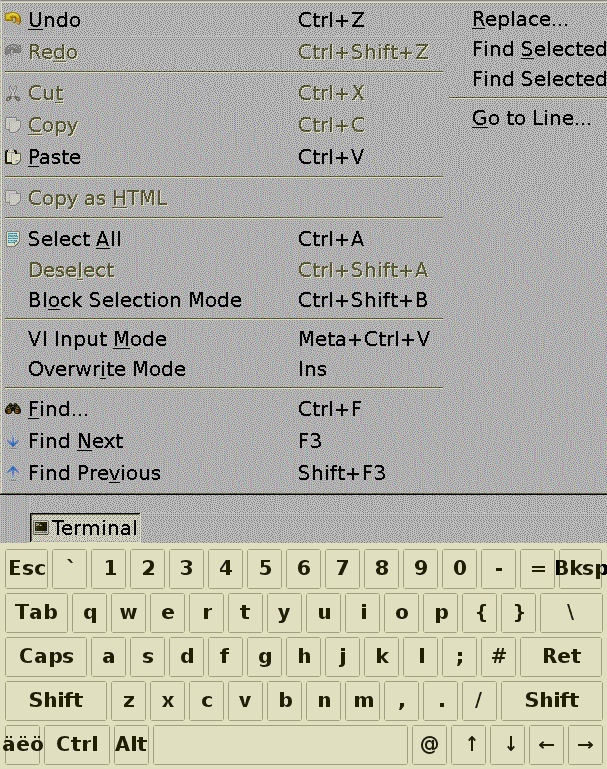Switch to the Terminal tab
This screenshot has height=769, width=607.
94,528
